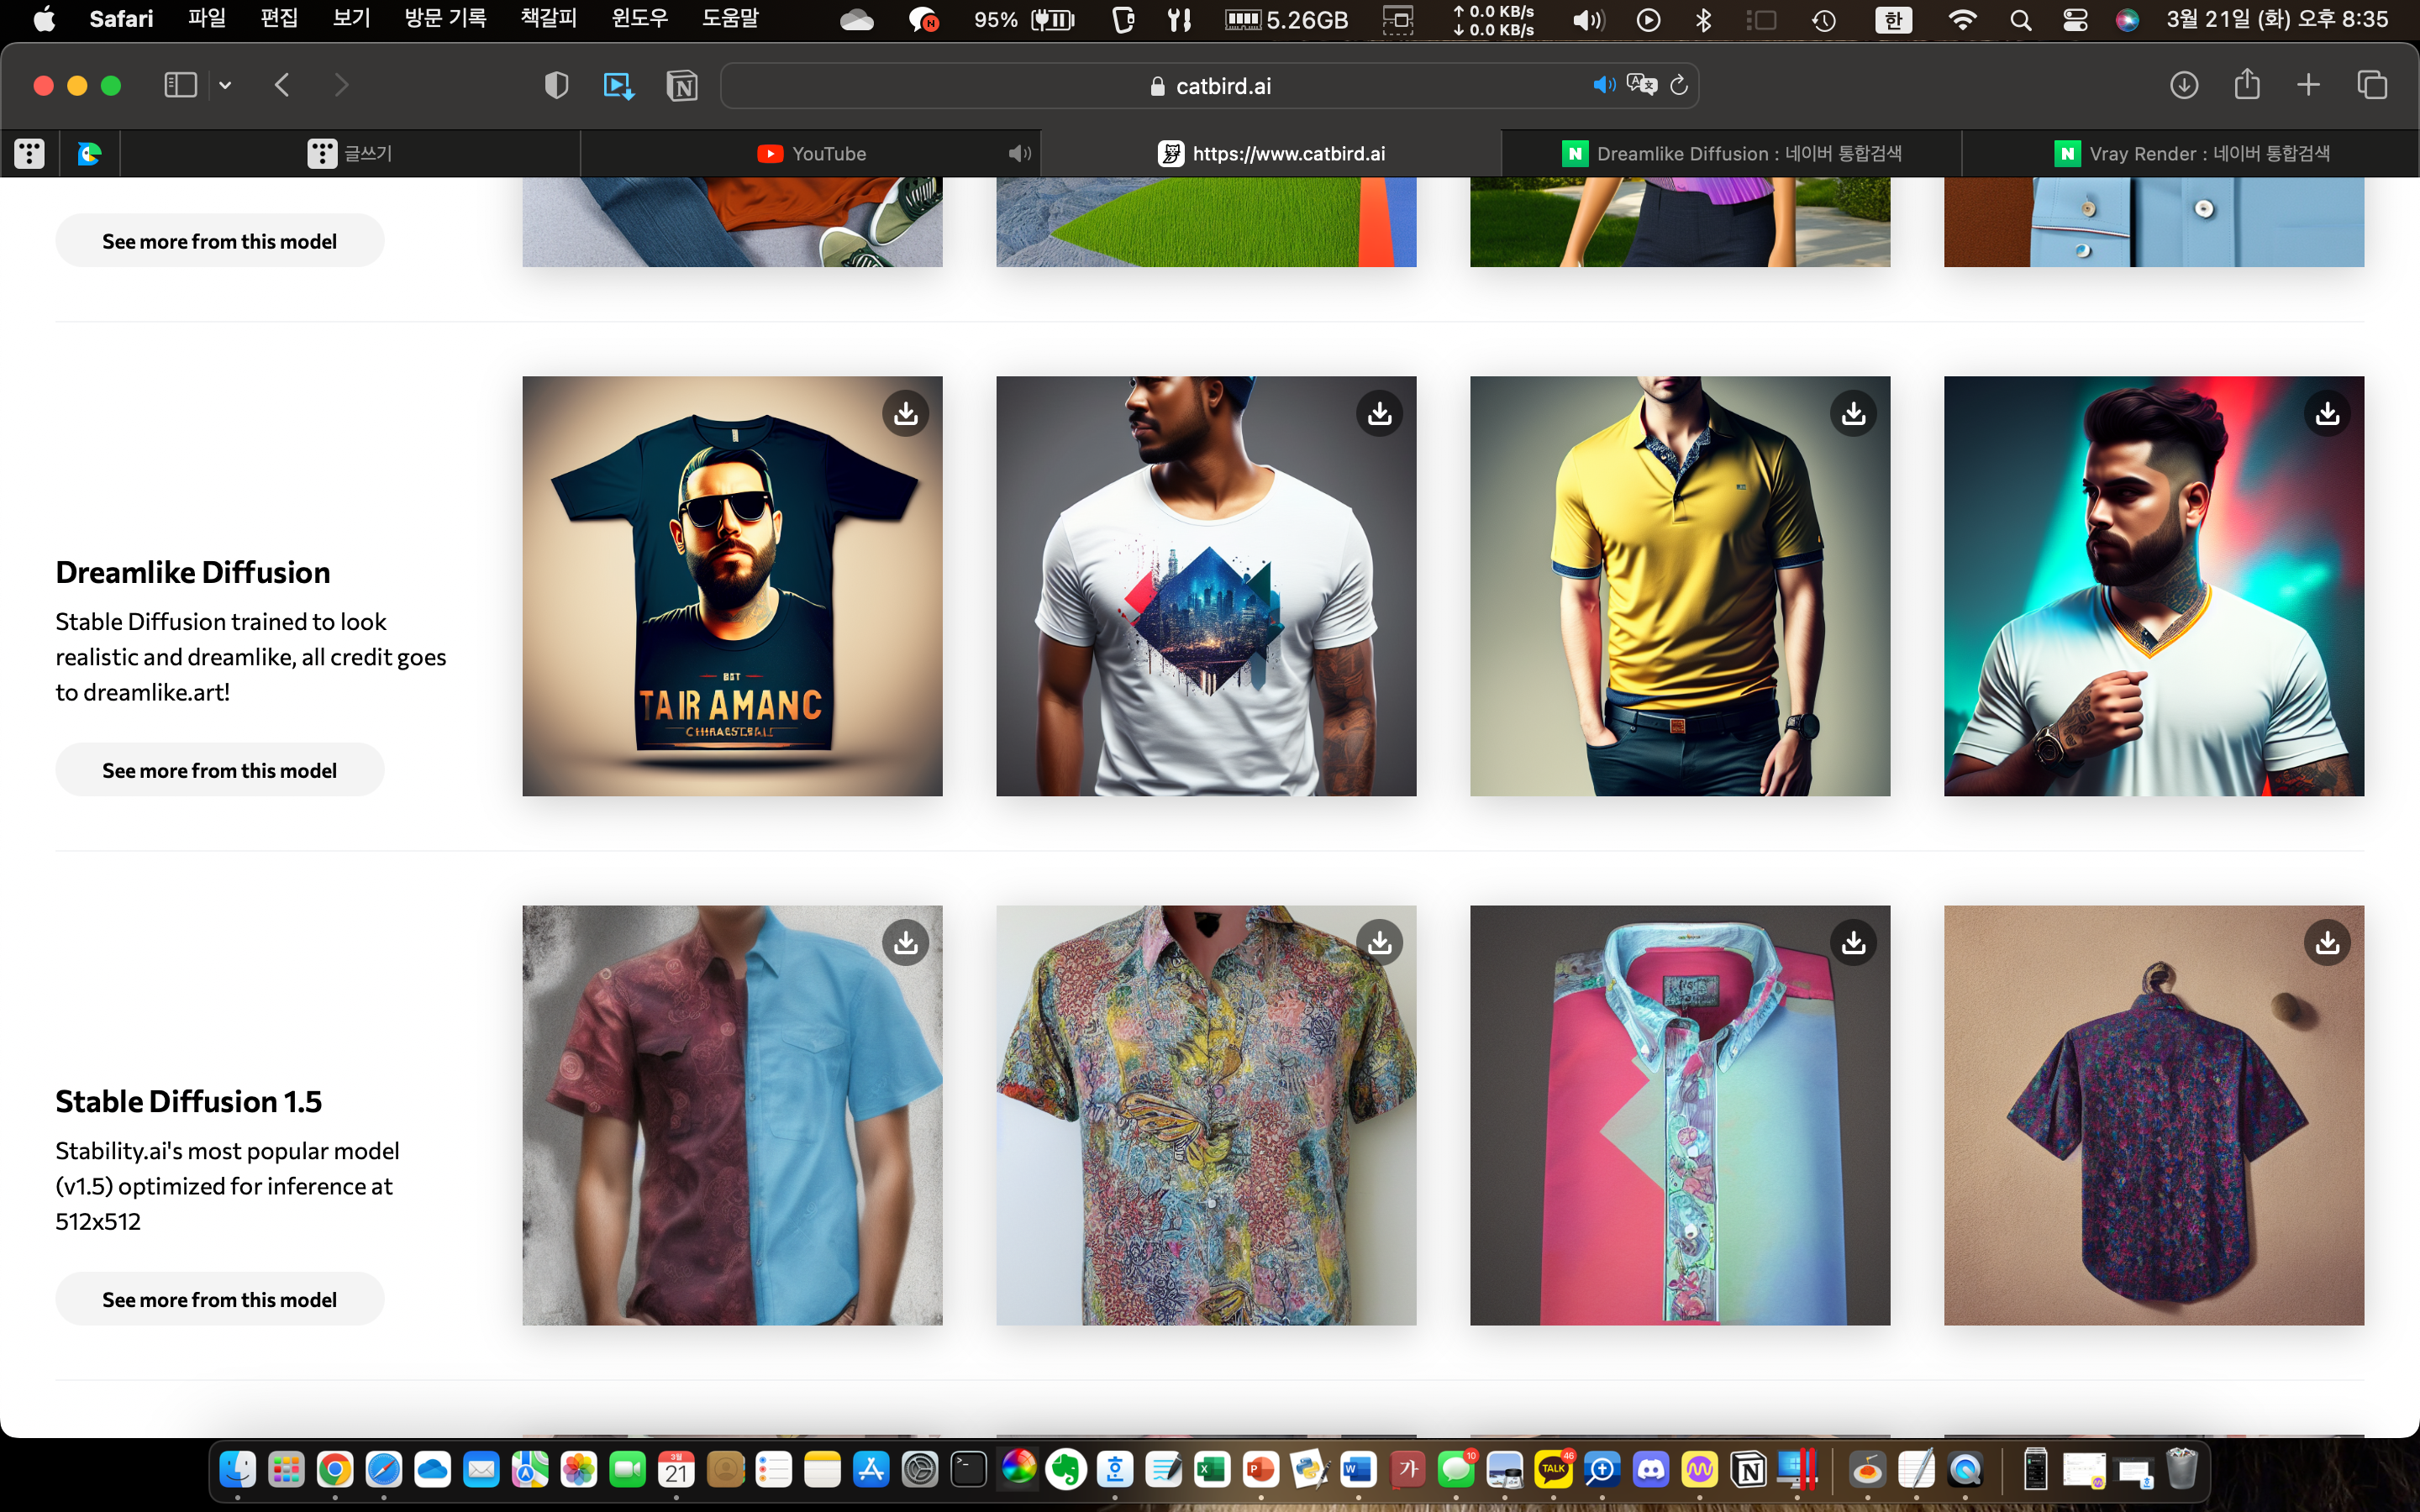The height and width of the screenshot is (1512, 2420).
Task: Open the Safari share icon
Action: pyautogui.click(x=2247, y=85)
